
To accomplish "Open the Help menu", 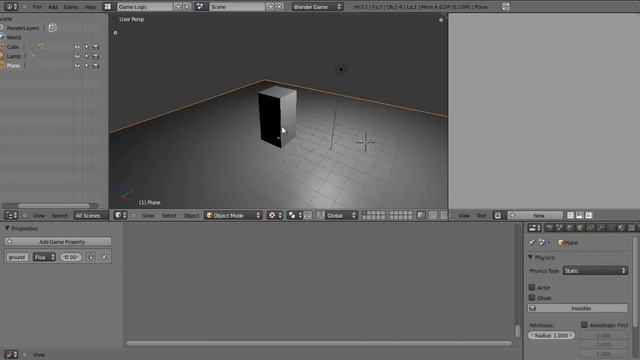I will [90, 7].
